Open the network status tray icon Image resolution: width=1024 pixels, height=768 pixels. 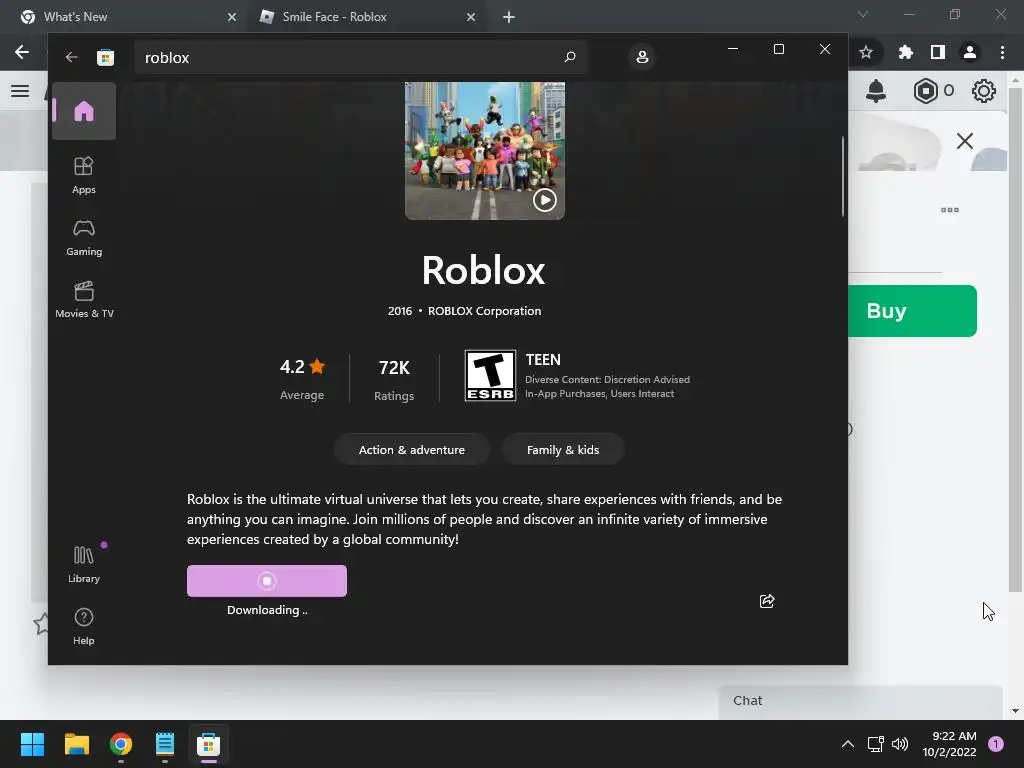875,744
